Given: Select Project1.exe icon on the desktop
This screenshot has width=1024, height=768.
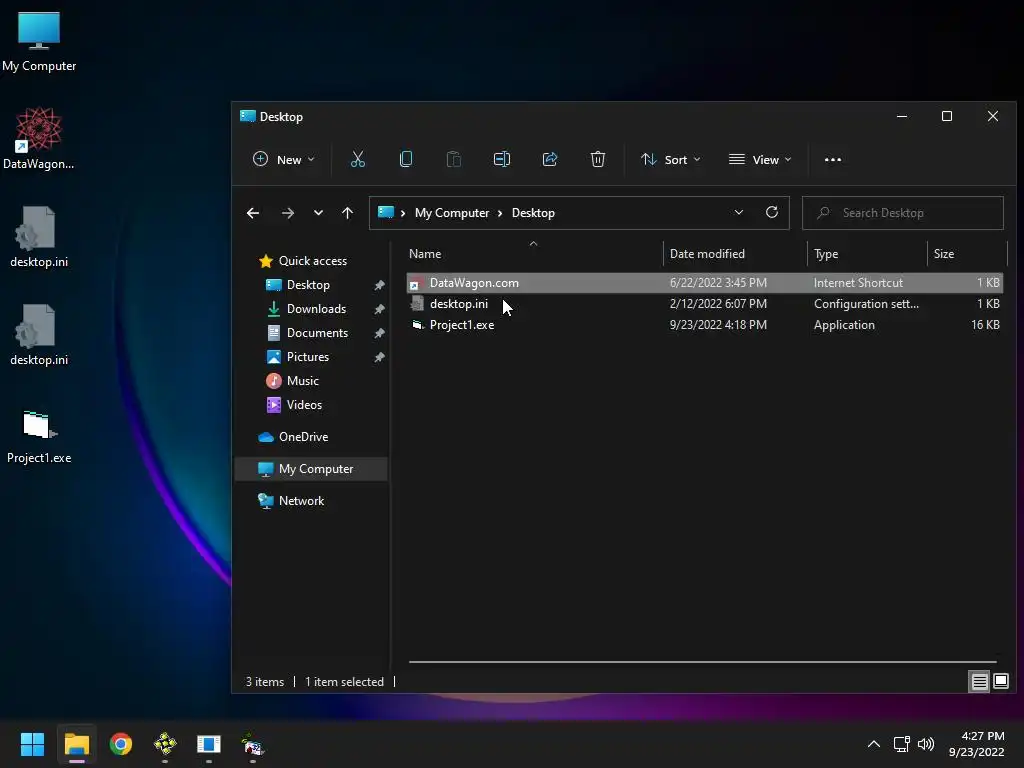Looking at the screenshot, I should 39,436.
